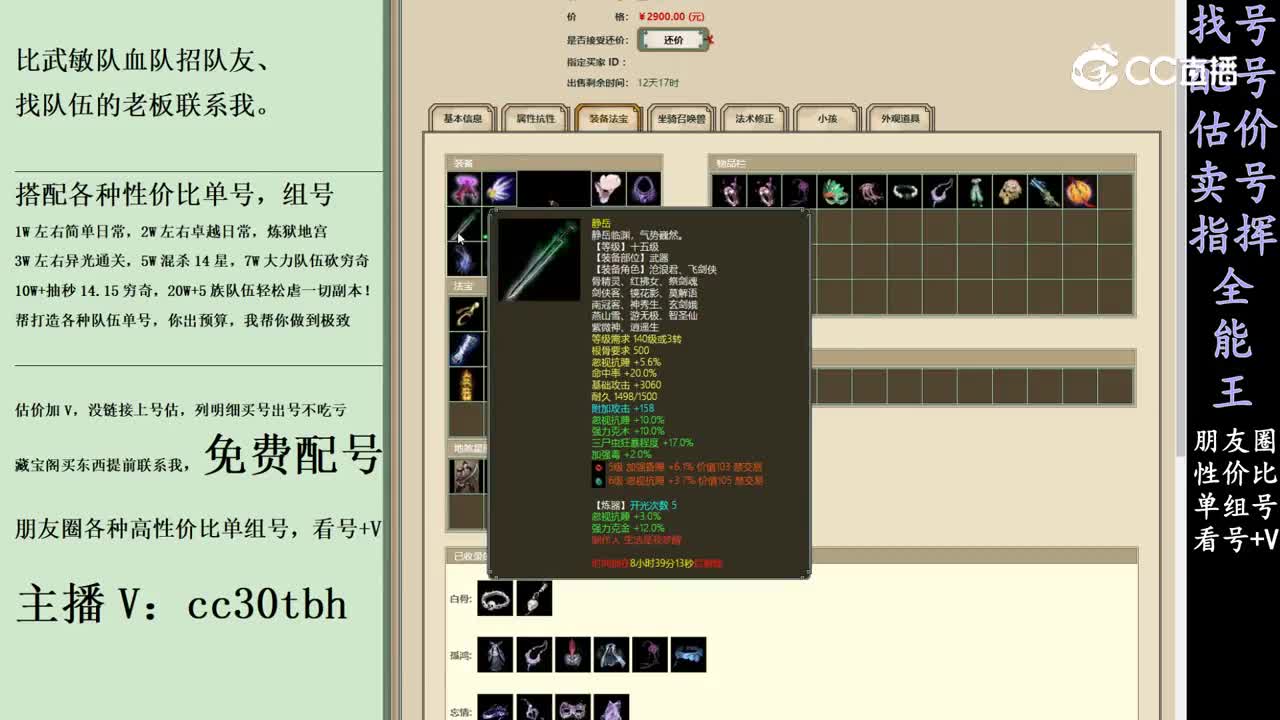This screenshot has width=1280, height=720.
Task: Click the pink tassel inventory item
Action: (869, 191)
